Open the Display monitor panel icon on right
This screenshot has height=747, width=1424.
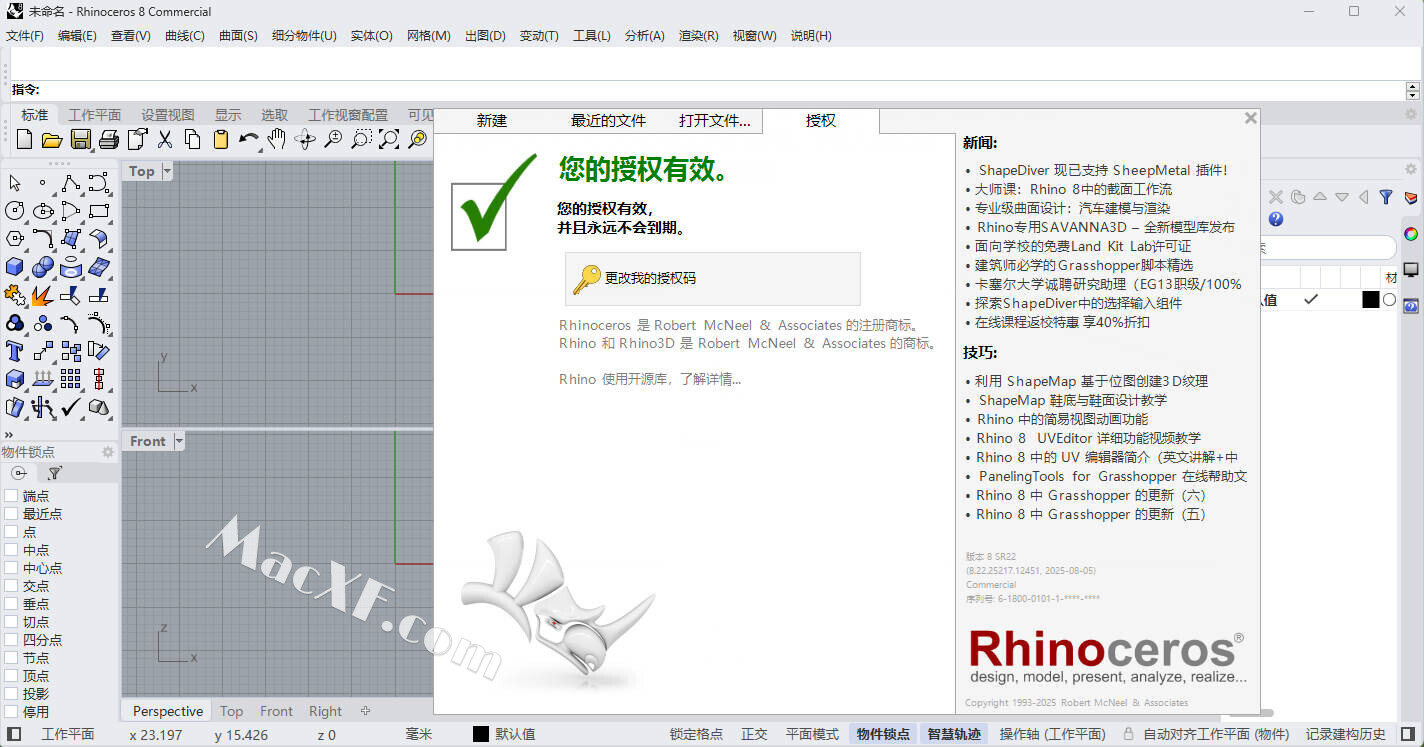click(1411, 270)
